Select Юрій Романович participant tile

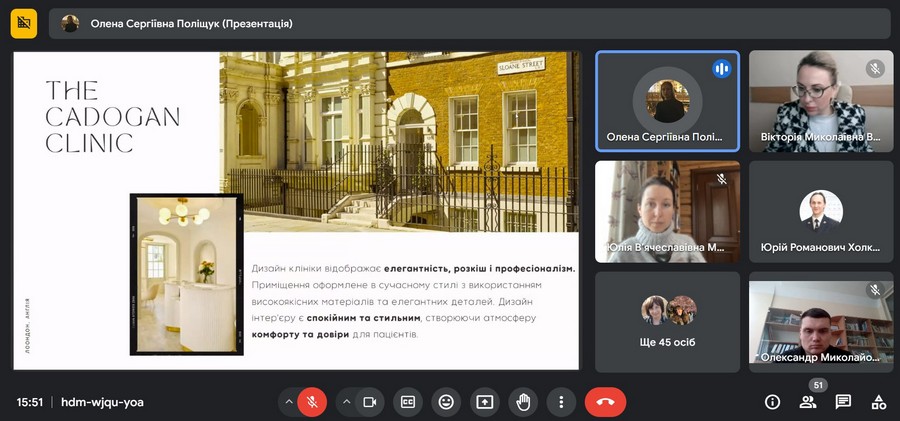coord(820,211)
